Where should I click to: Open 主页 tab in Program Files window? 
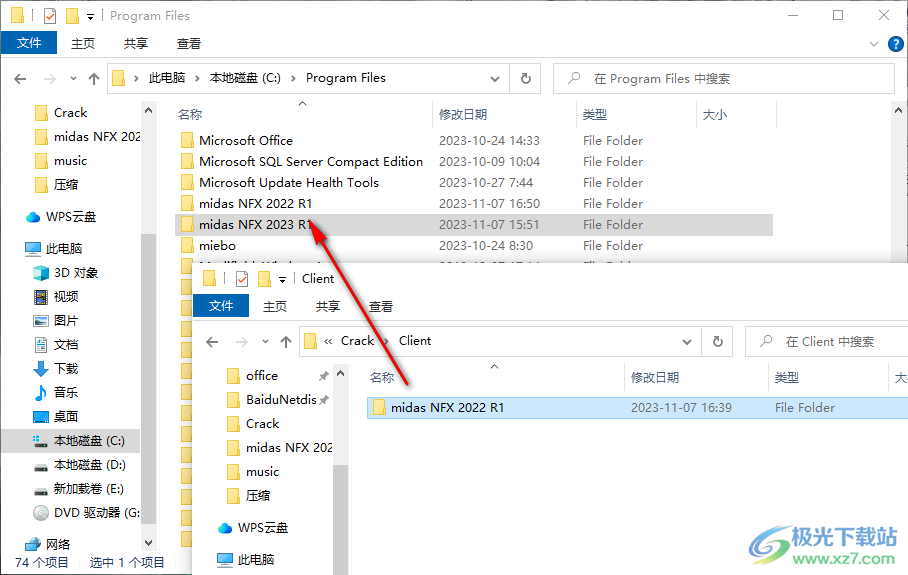[x=83, y=43]
